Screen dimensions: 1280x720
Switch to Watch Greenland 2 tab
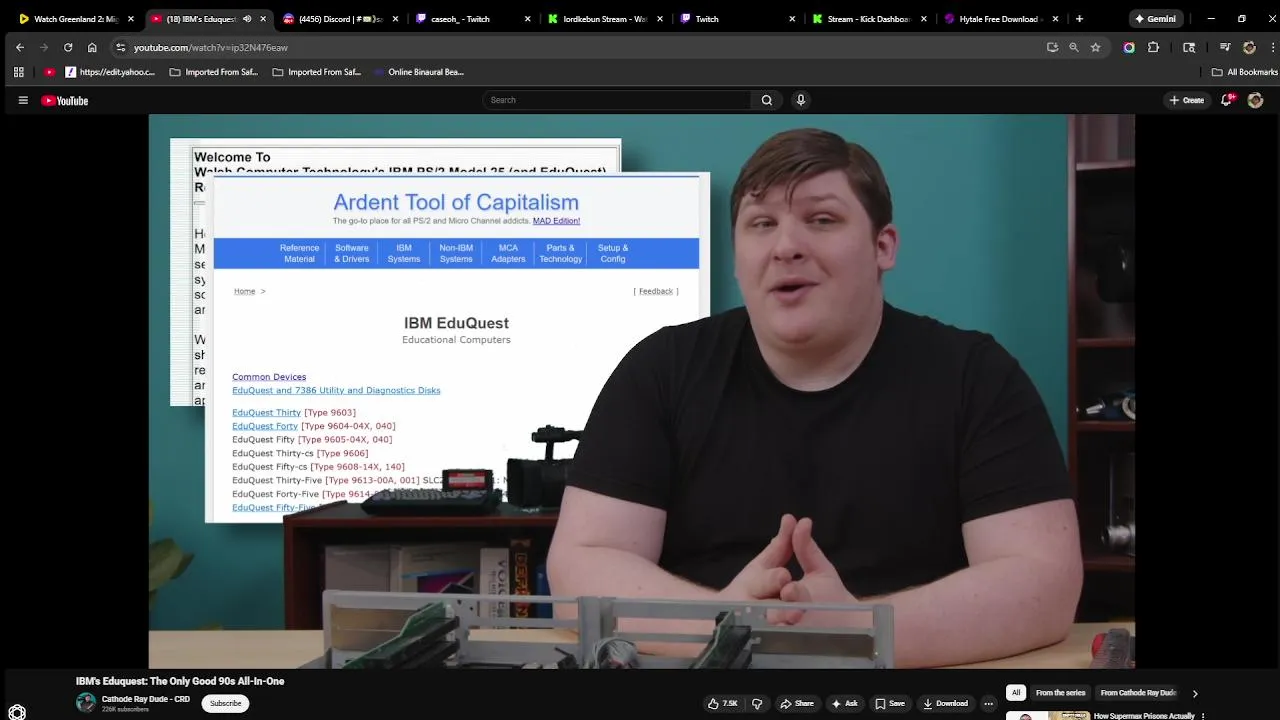click(x=77, y=18)
